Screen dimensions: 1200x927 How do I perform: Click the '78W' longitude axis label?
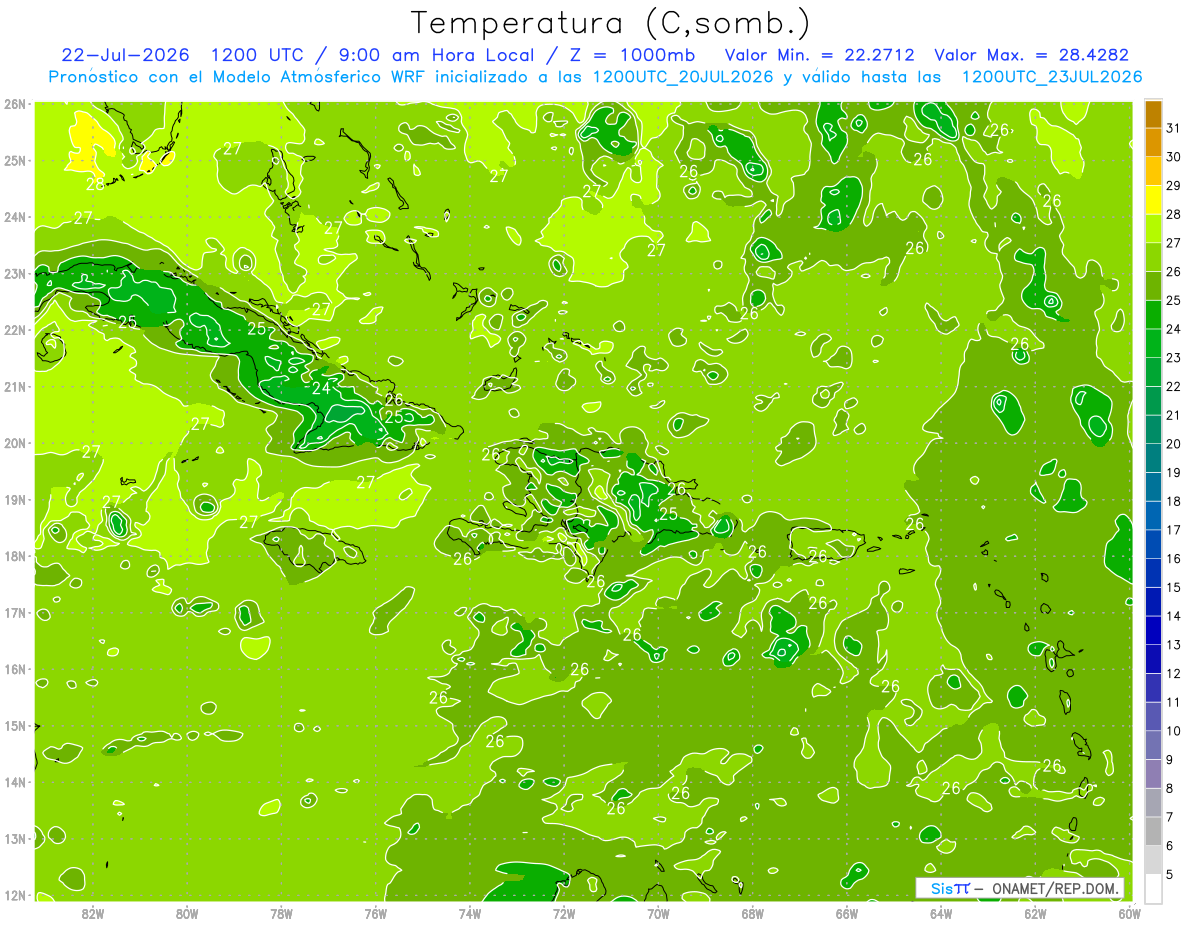pyautogui.click(x=281, y=913)
